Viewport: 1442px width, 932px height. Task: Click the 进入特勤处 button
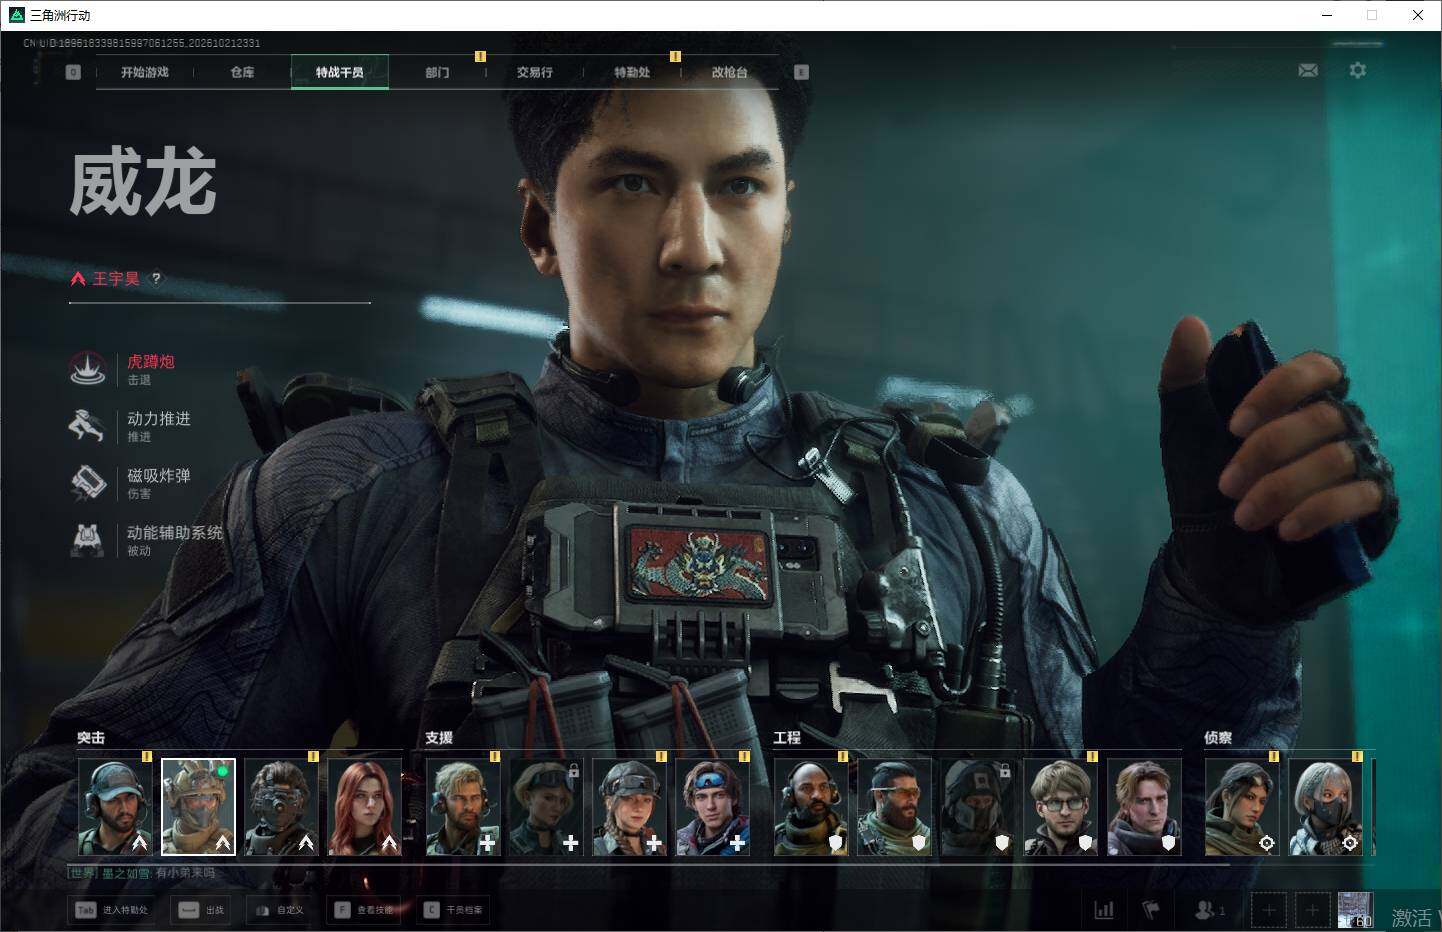(x=113, y=910)
